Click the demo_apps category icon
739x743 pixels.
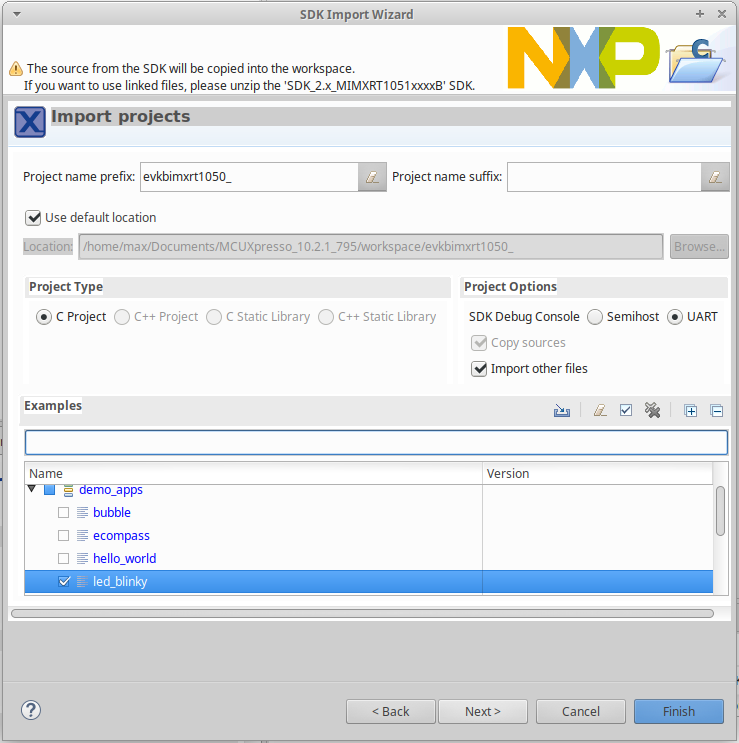click(x=68, y=490)
